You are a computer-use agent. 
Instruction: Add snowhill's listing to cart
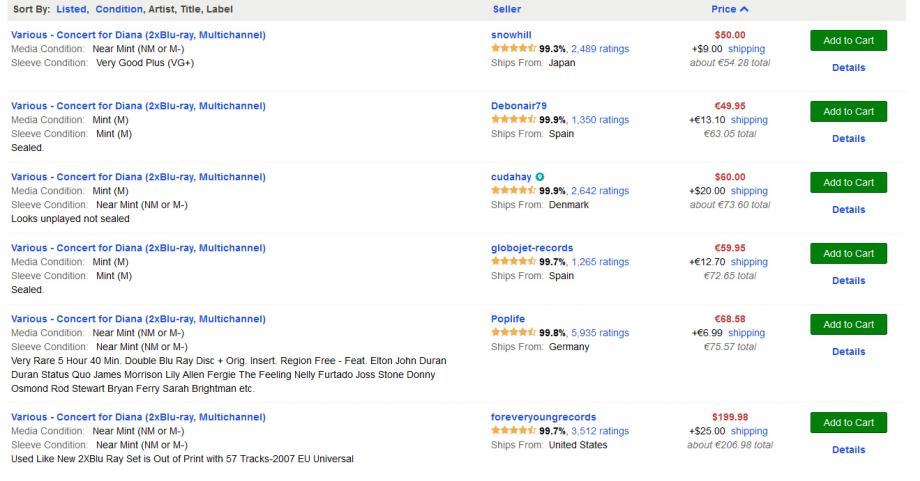pyautogui.click(x=848, y=40)
